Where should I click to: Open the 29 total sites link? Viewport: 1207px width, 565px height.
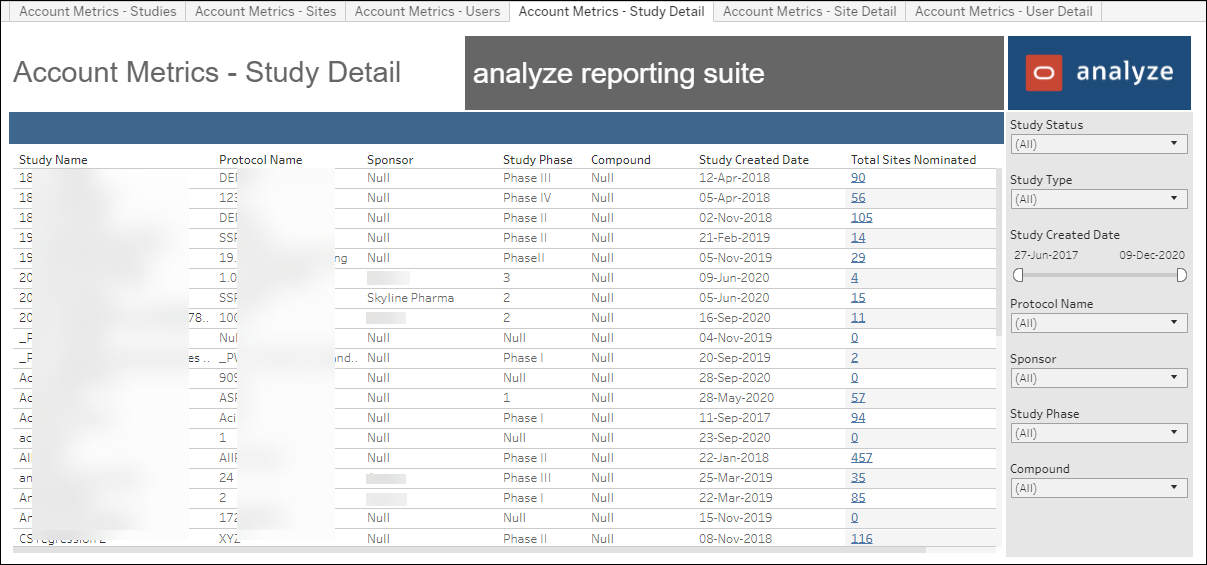[x=858, y=258]
